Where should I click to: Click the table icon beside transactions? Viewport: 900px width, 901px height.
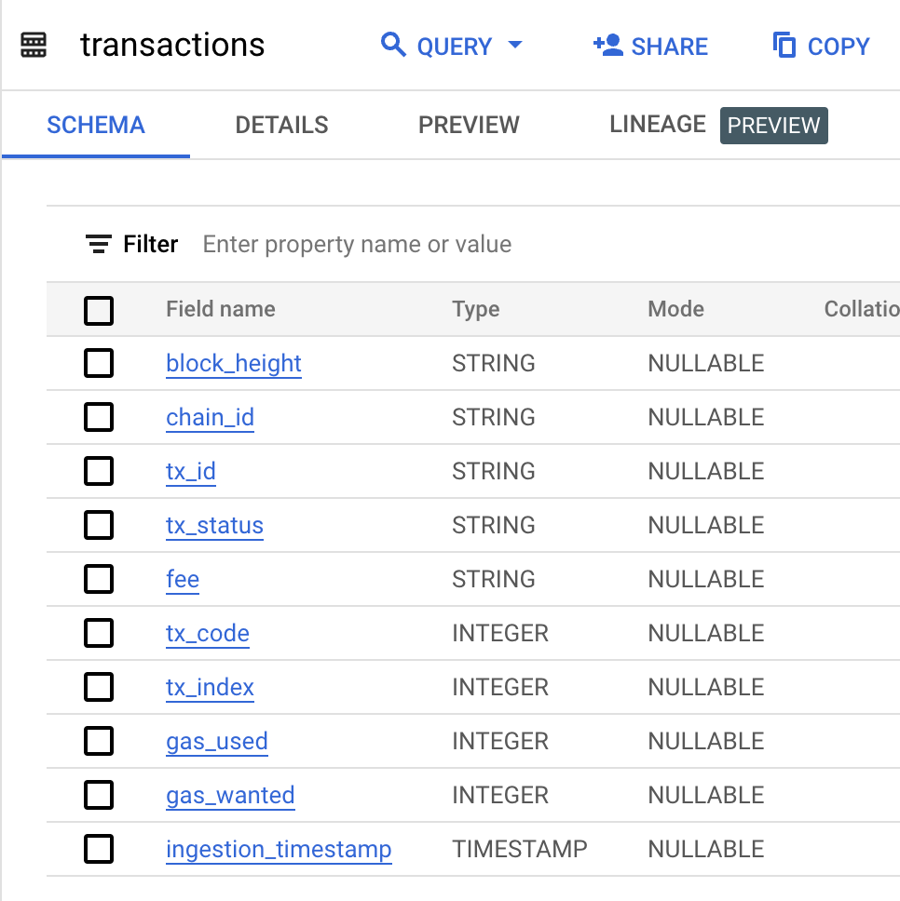(34, 45)
